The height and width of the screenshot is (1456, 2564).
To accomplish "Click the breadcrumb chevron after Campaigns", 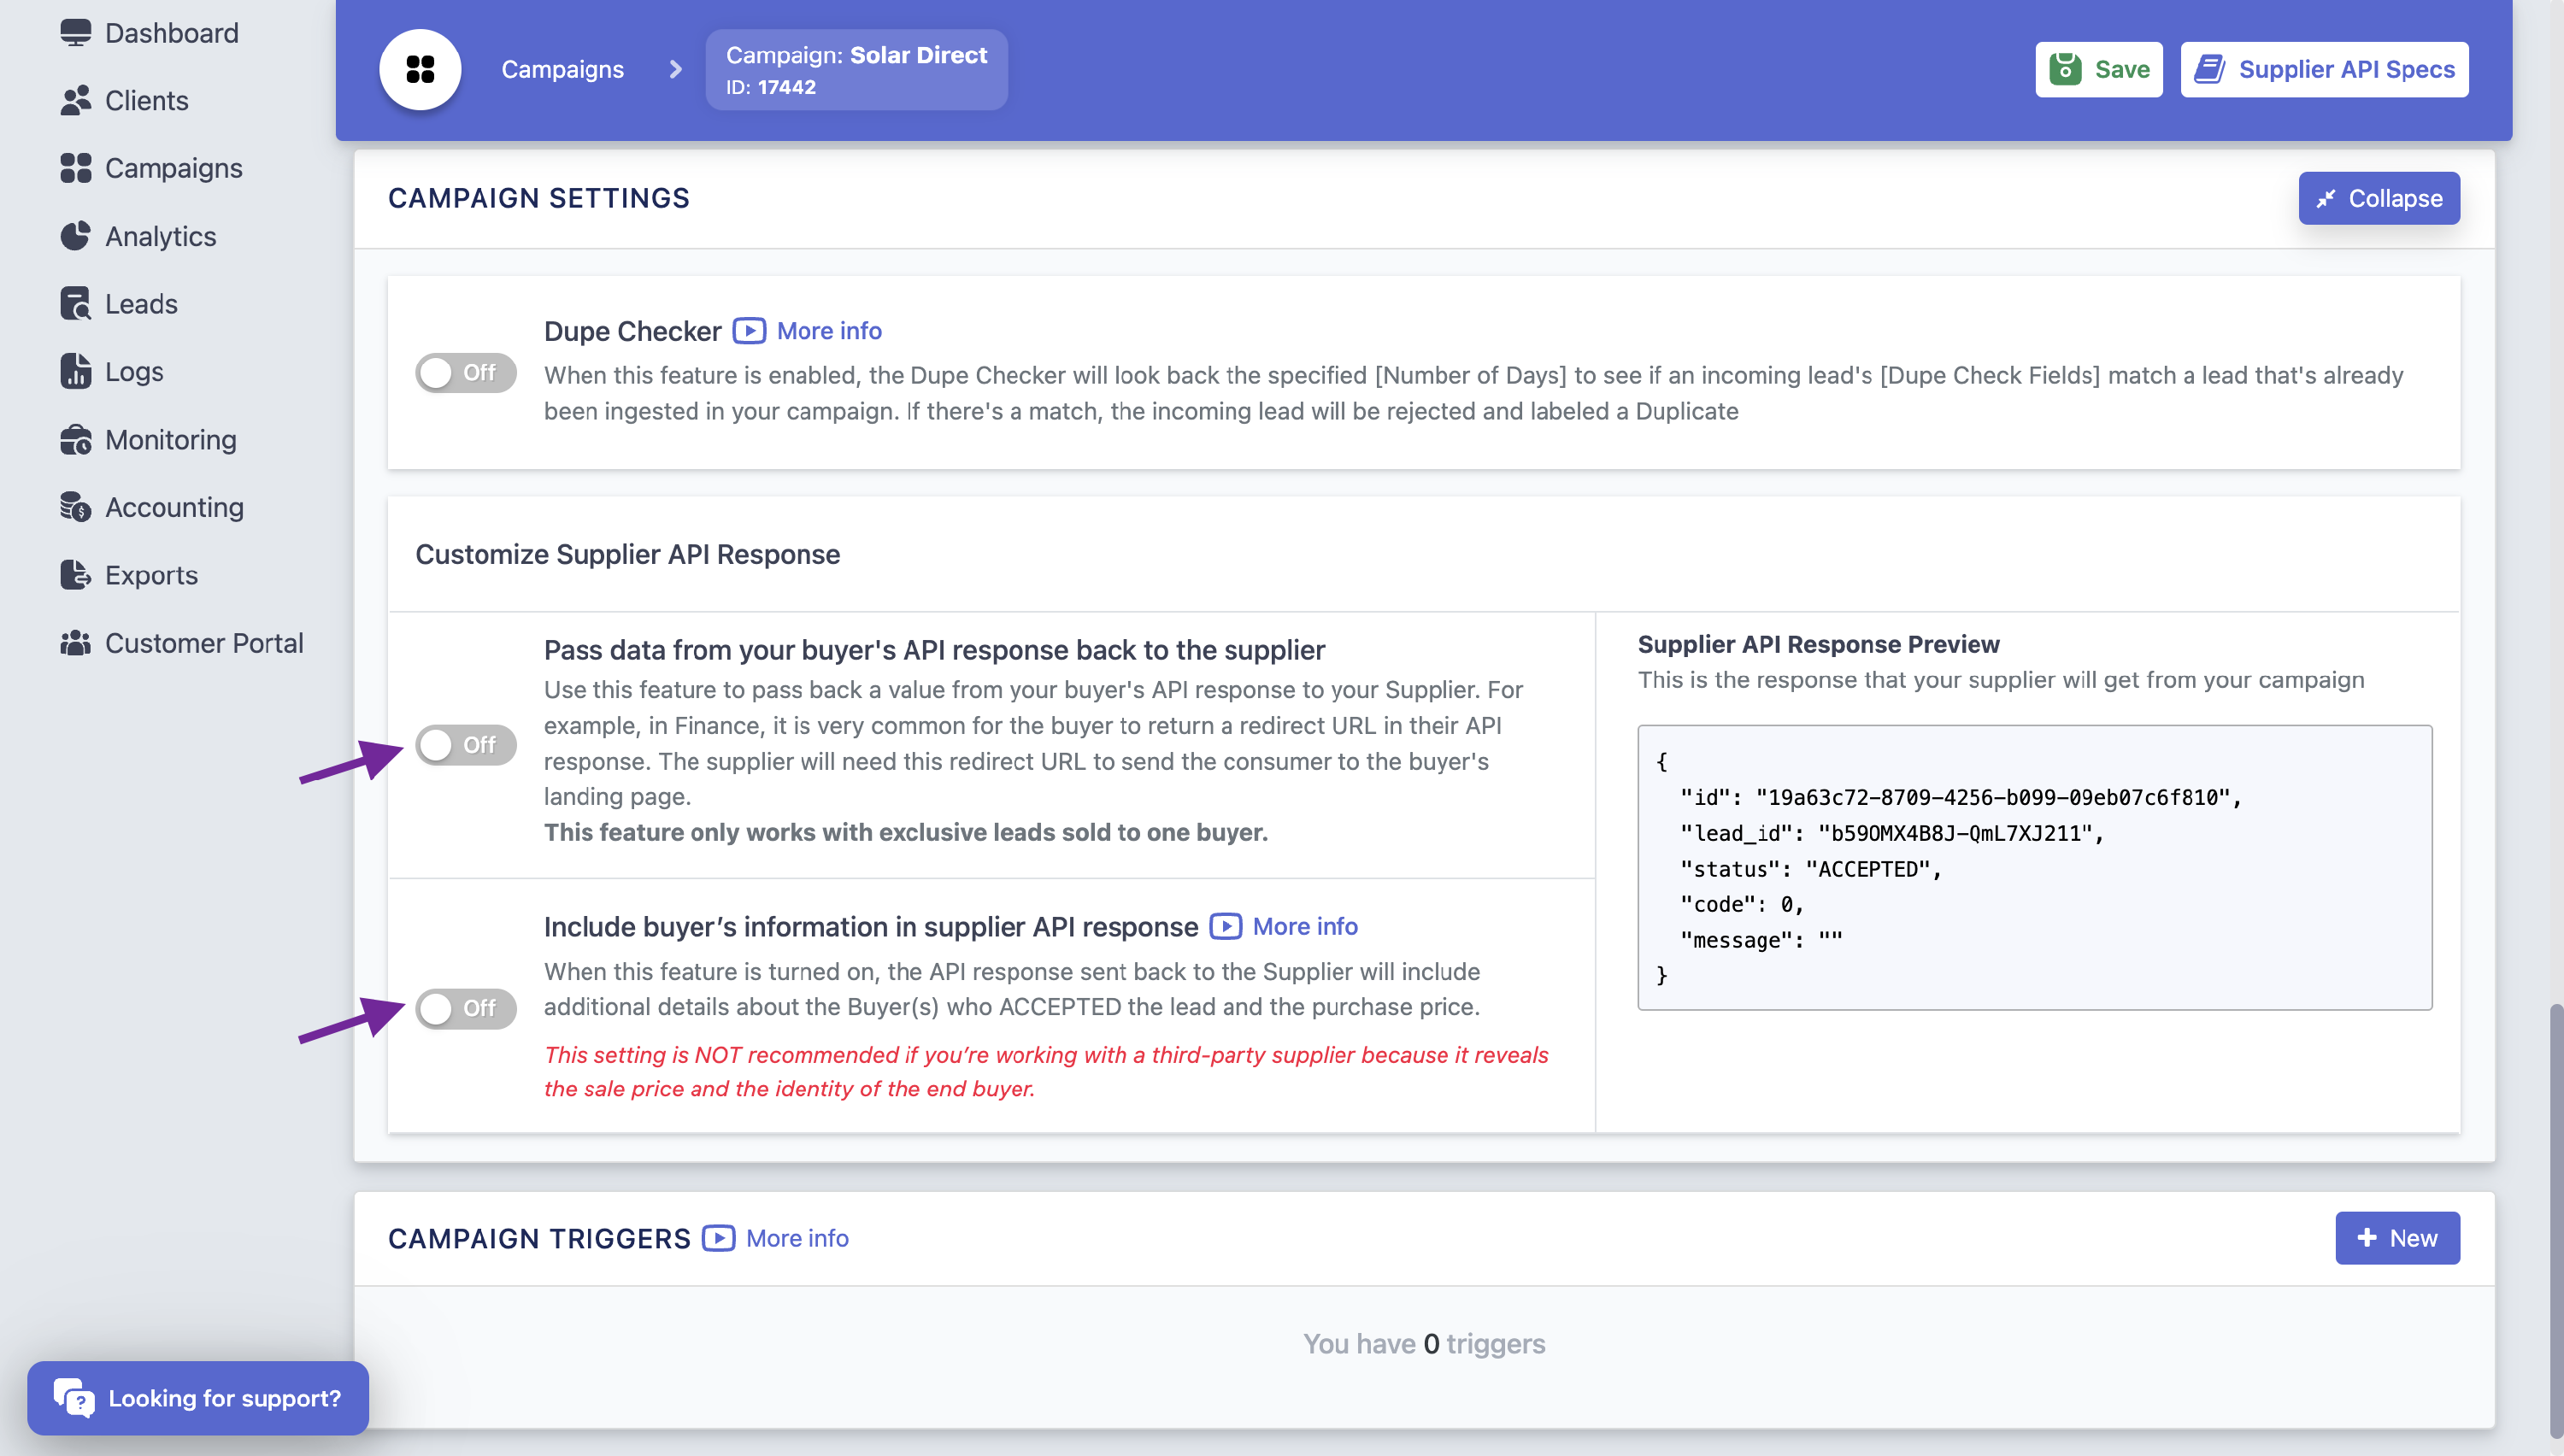I will click(x=675, y=69).
